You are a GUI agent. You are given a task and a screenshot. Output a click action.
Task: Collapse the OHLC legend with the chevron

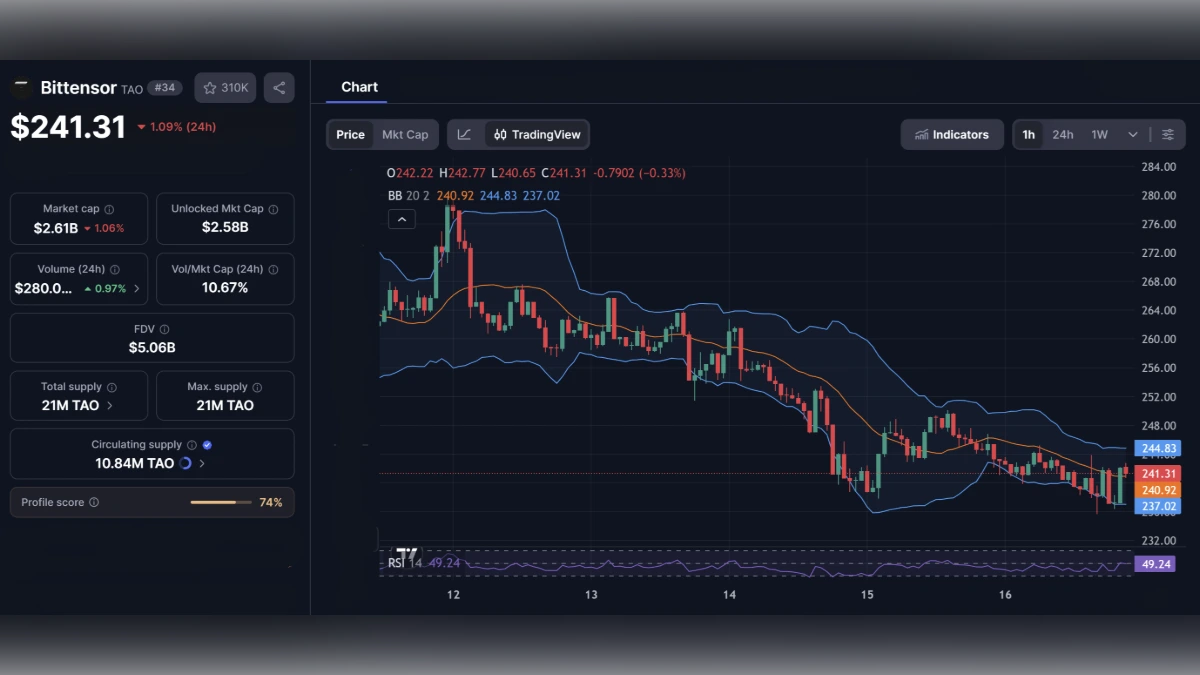pos(401,218)
